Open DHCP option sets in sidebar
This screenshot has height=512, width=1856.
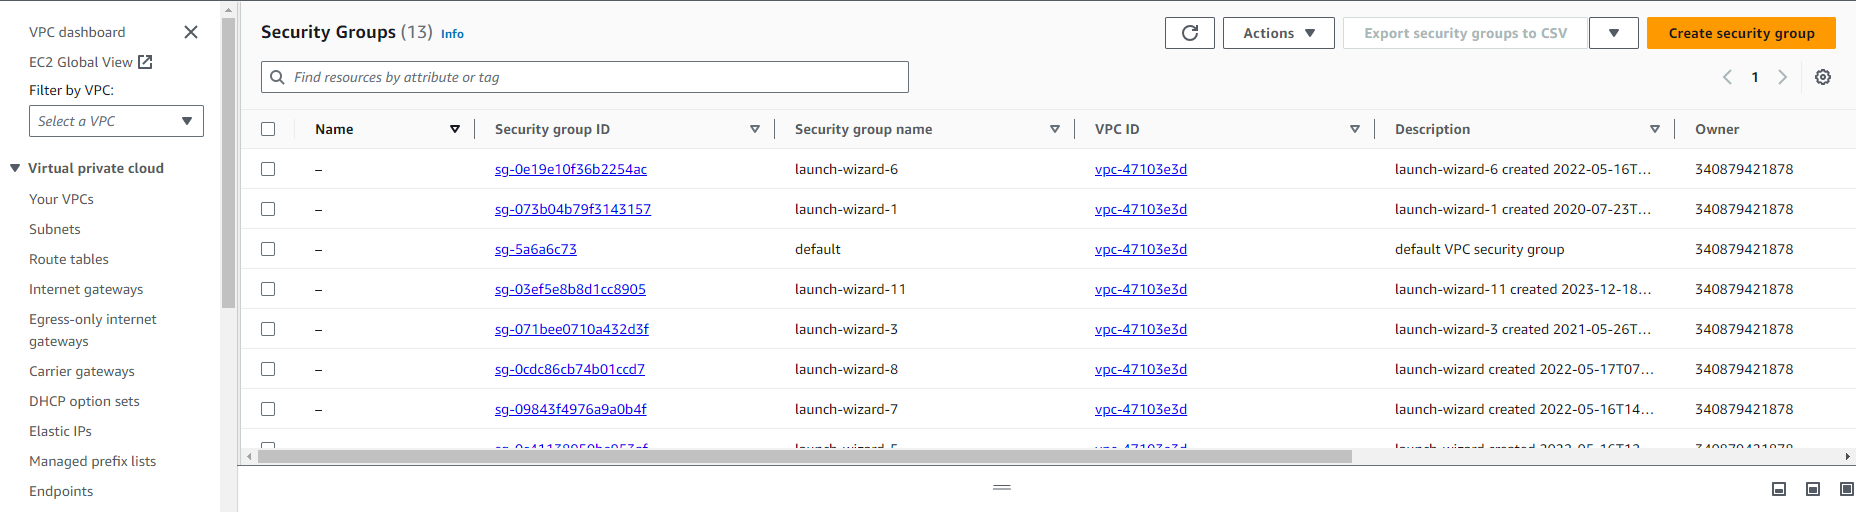[84, 401]
